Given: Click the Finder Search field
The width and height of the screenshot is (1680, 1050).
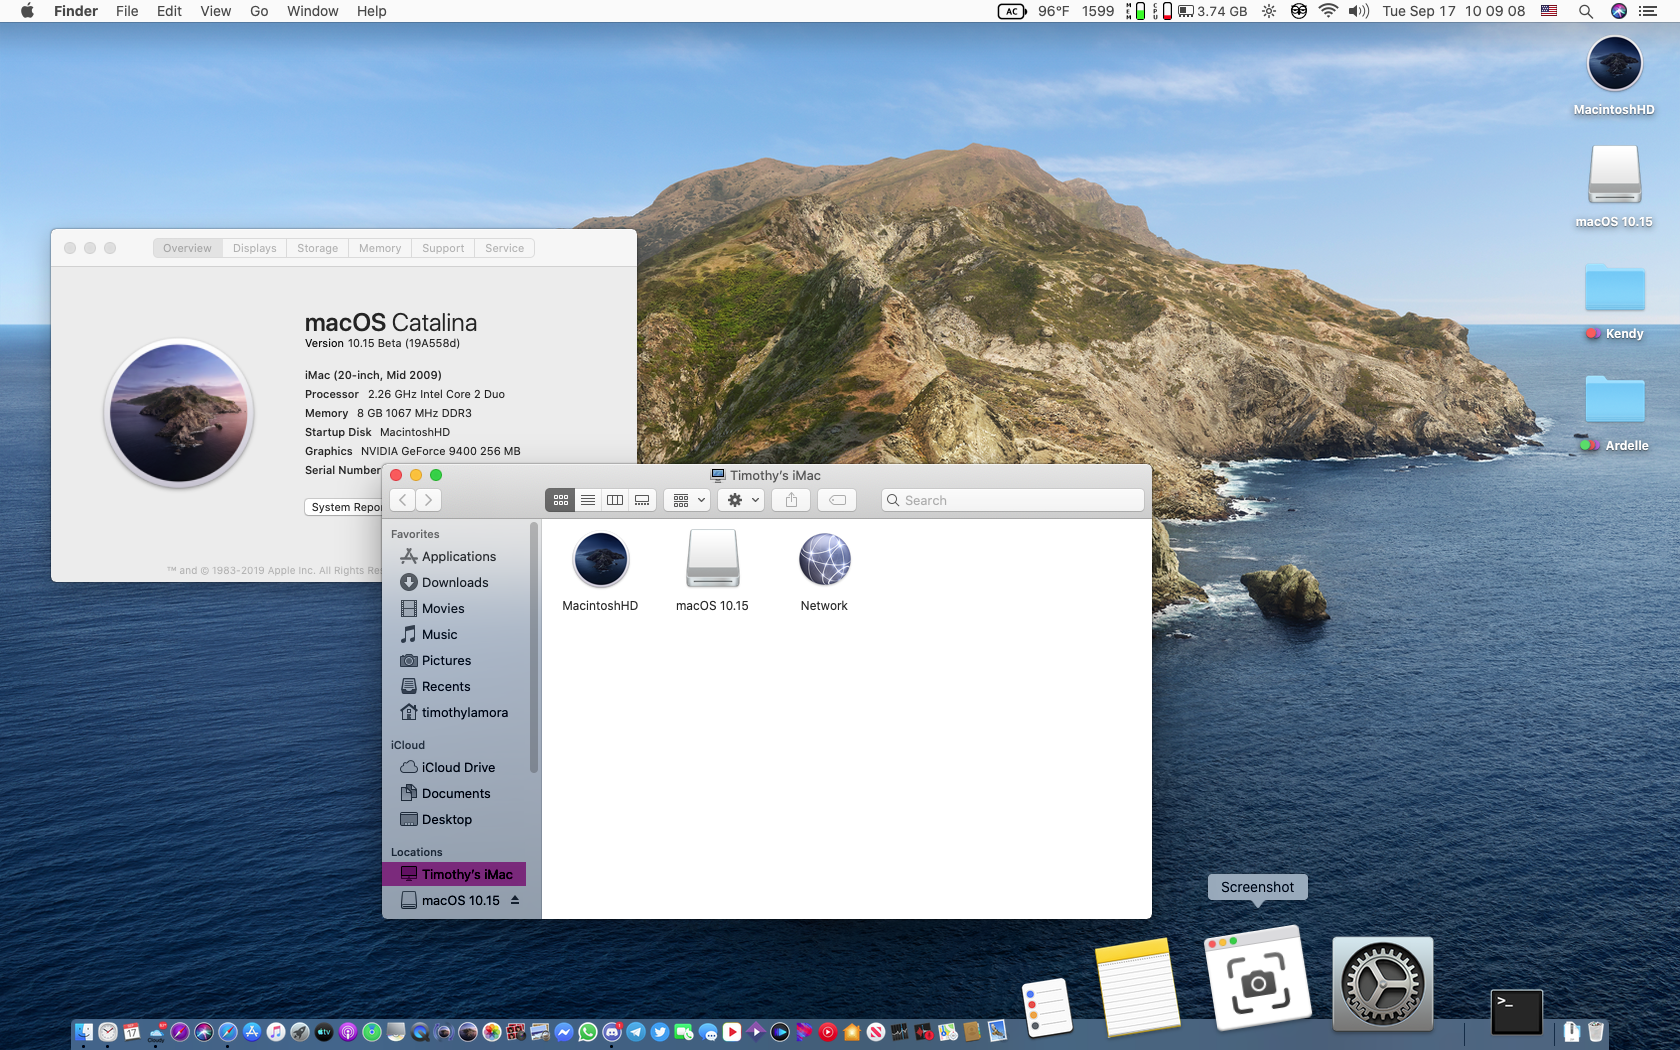Looking at the screenshot, I should coord(1012,500).
